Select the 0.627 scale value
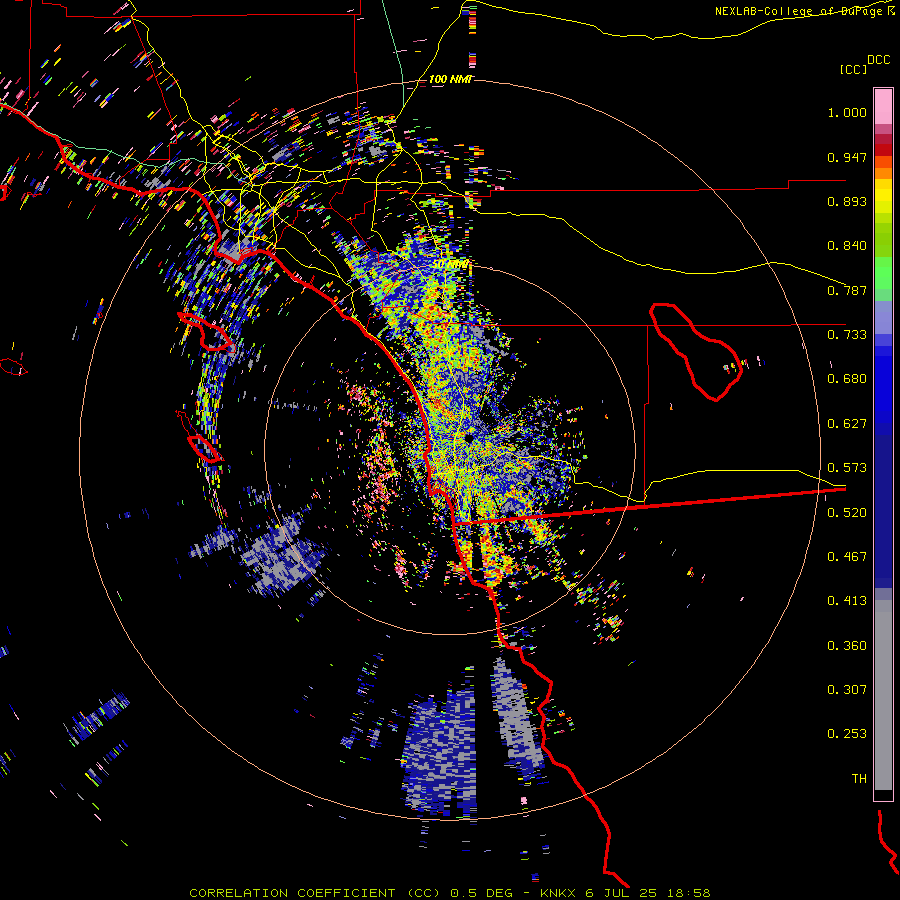 (x=847, y=424)
